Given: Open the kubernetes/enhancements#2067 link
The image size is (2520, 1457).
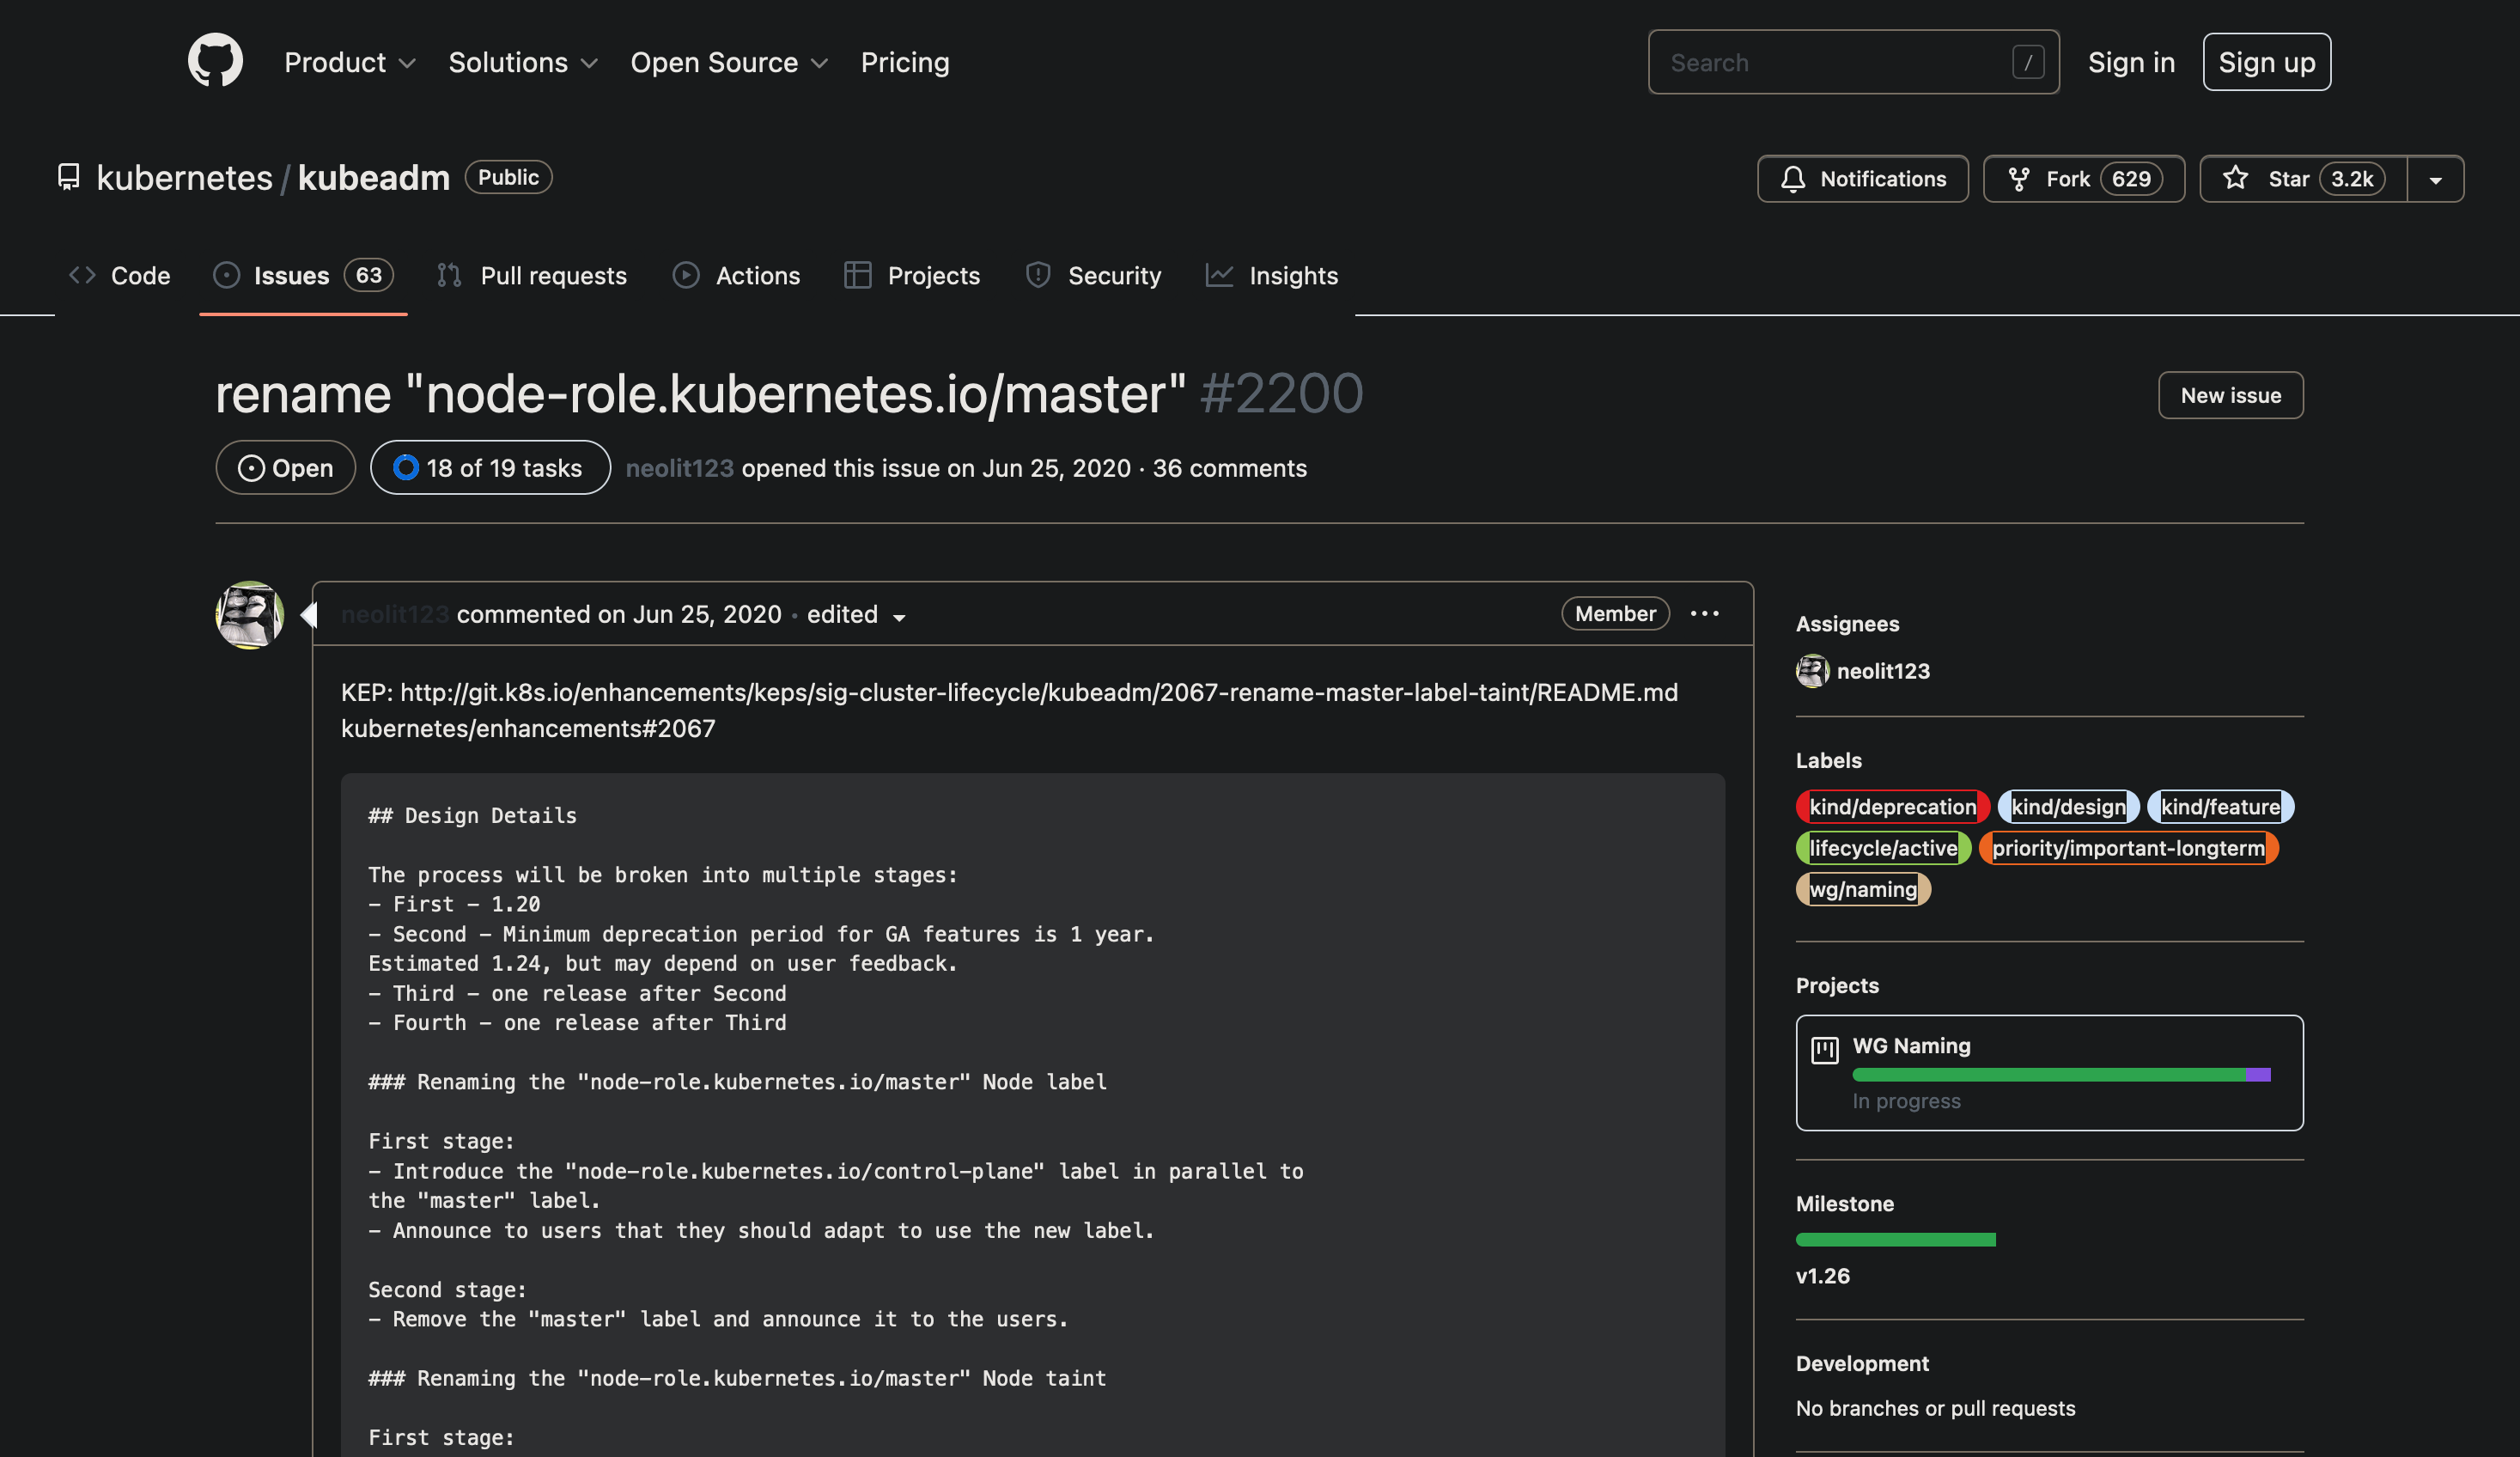Looking at the screenshot, I should click(528, 728).
